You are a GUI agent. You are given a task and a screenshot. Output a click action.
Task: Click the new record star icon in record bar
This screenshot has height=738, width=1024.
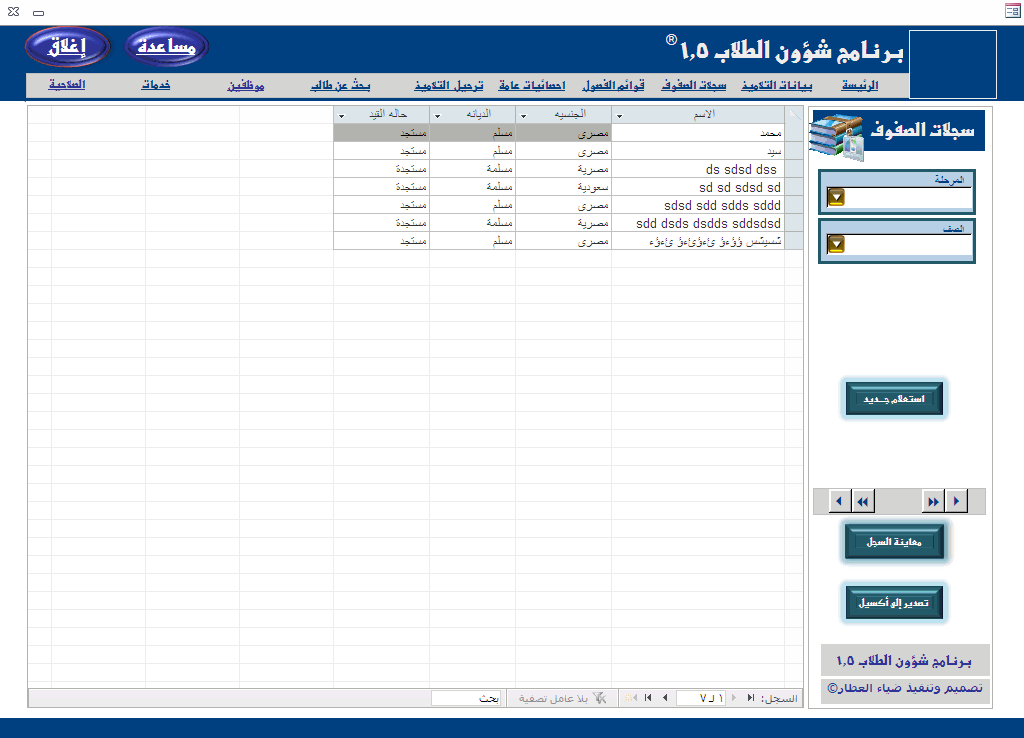coord(630,698)
